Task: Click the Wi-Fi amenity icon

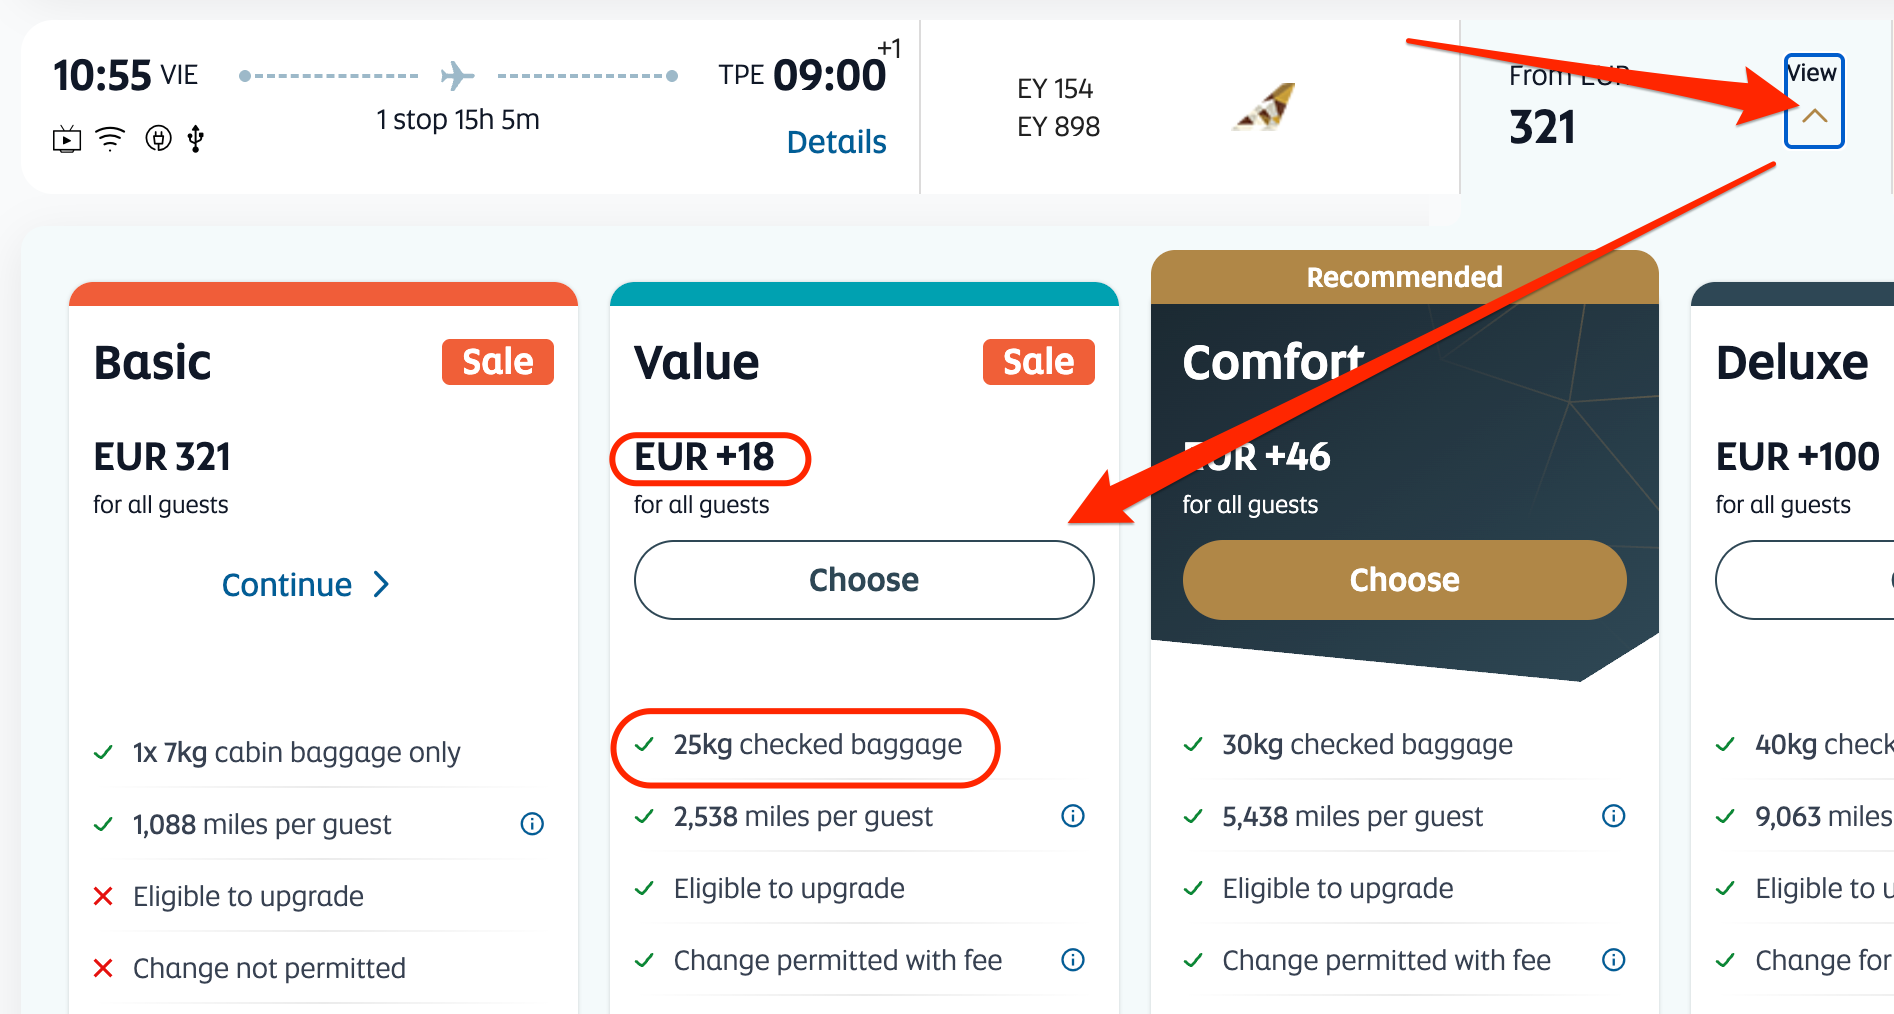Action: point(110,139)
